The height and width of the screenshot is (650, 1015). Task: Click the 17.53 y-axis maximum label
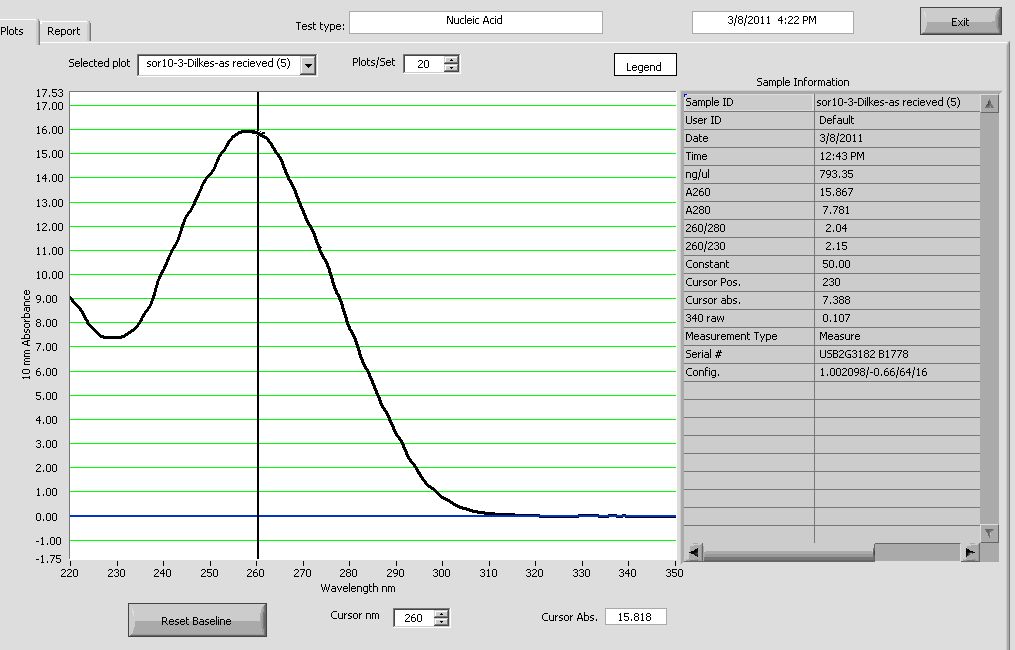tap(49, 93)
